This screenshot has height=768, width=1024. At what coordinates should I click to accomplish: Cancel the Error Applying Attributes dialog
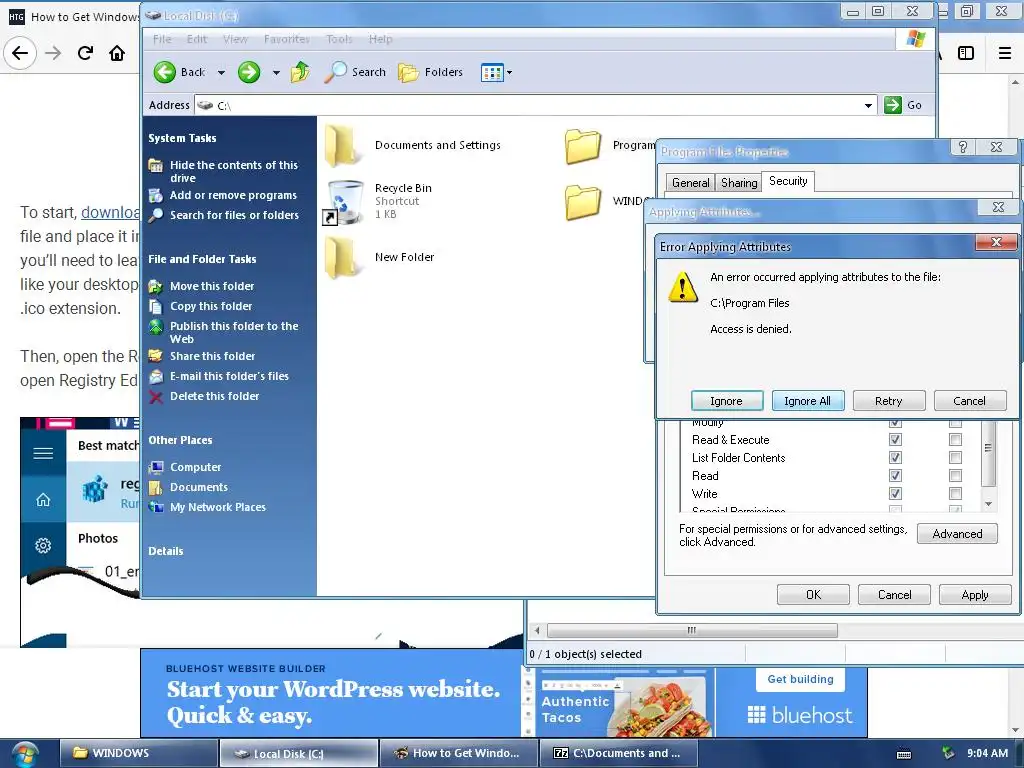[x=969, y=401]
